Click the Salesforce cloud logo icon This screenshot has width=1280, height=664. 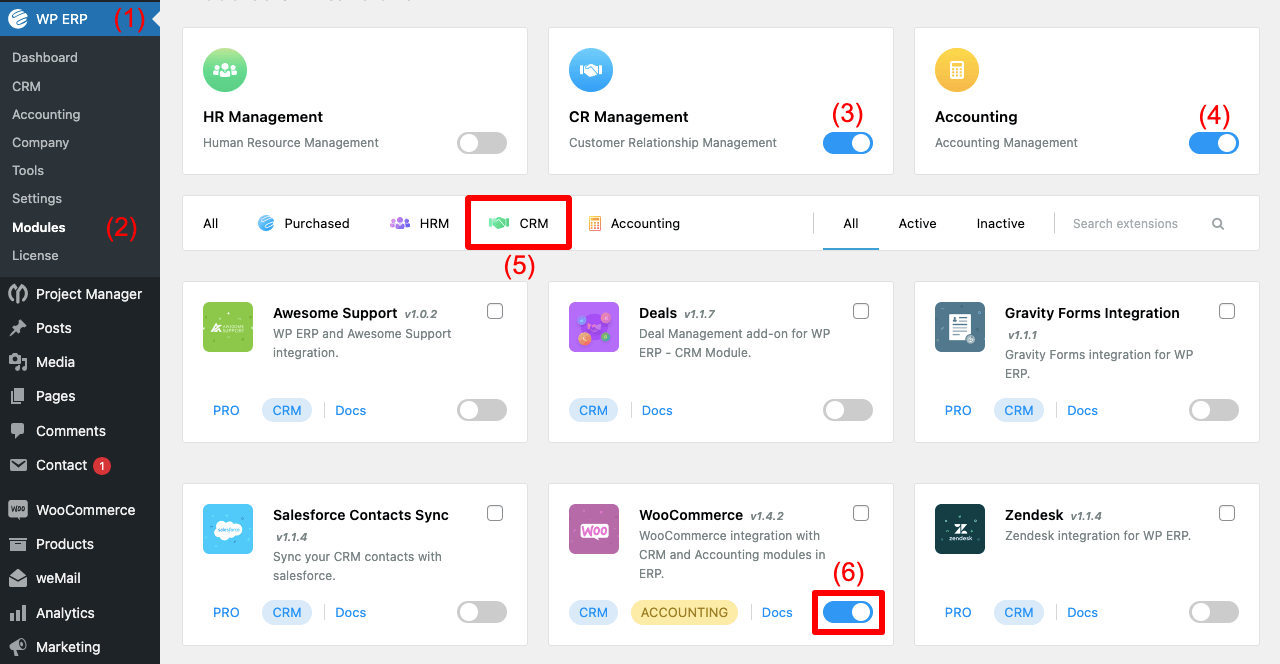pos(228,529)
